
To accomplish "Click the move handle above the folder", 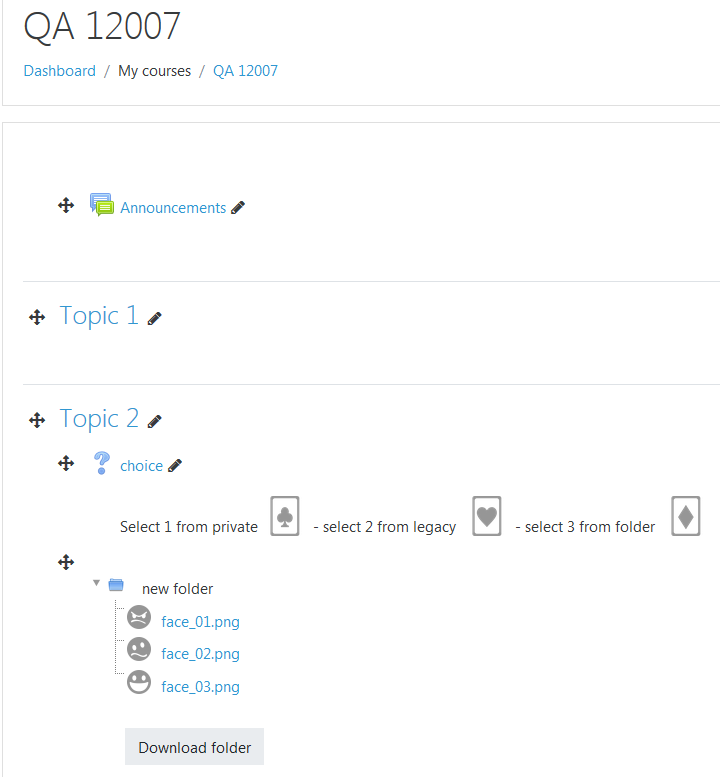I will 66,562.
